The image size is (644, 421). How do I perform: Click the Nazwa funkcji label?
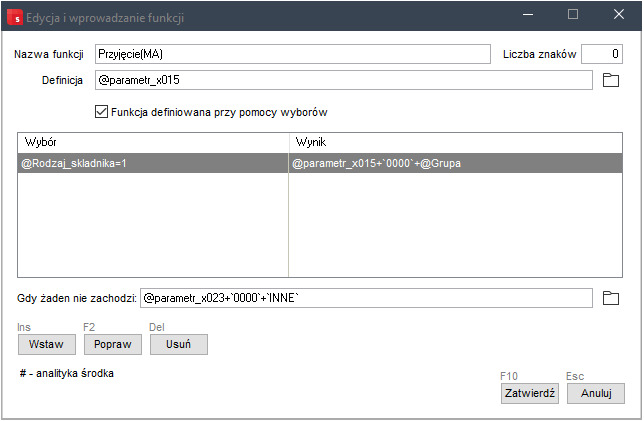pos(49,54)
